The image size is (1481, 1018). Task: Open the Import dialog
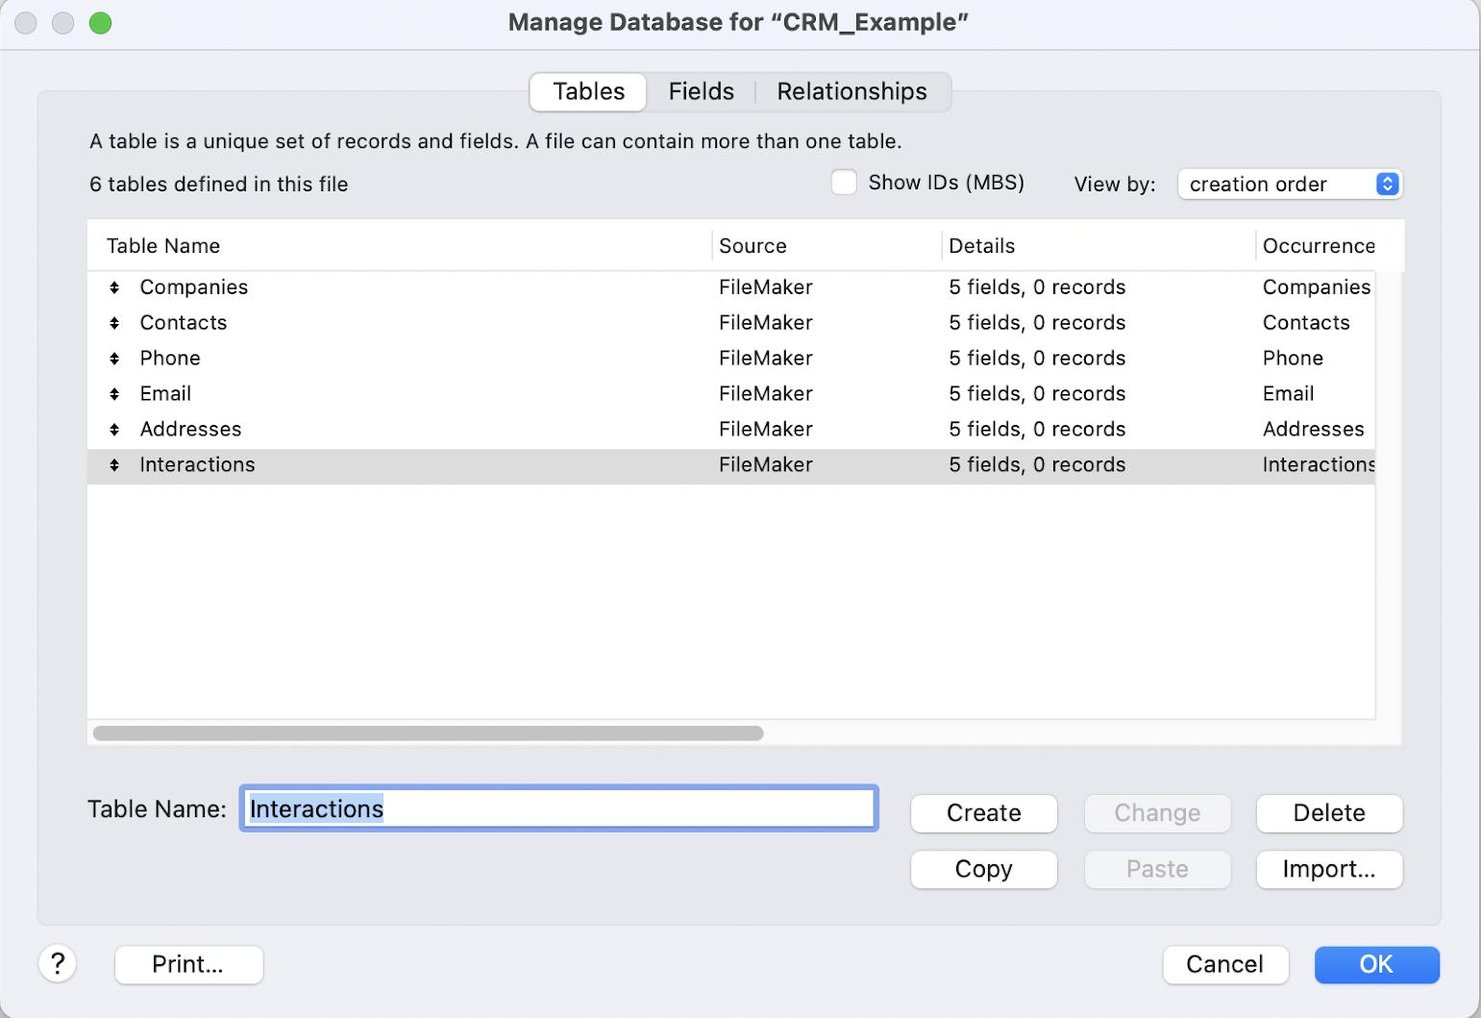pos(1329,869)
